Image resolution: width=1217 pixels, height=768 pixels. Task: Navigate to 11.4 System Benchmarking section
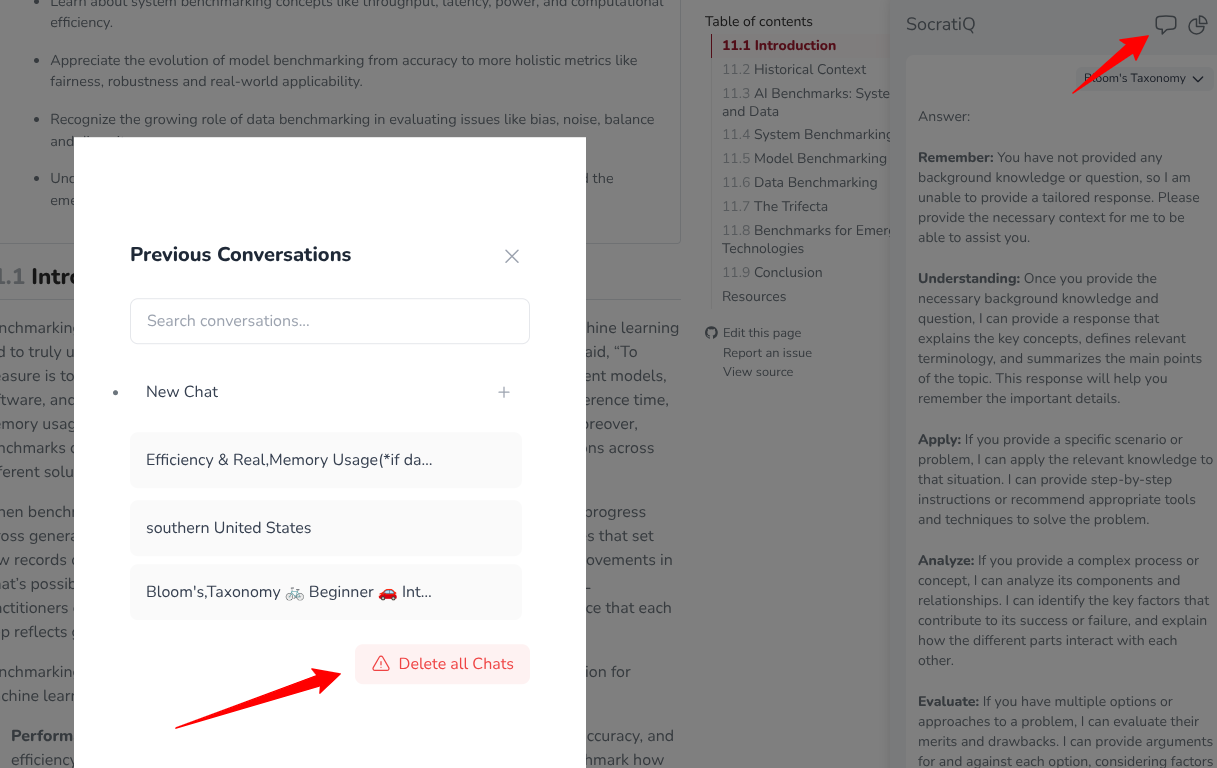click(805, 134)
